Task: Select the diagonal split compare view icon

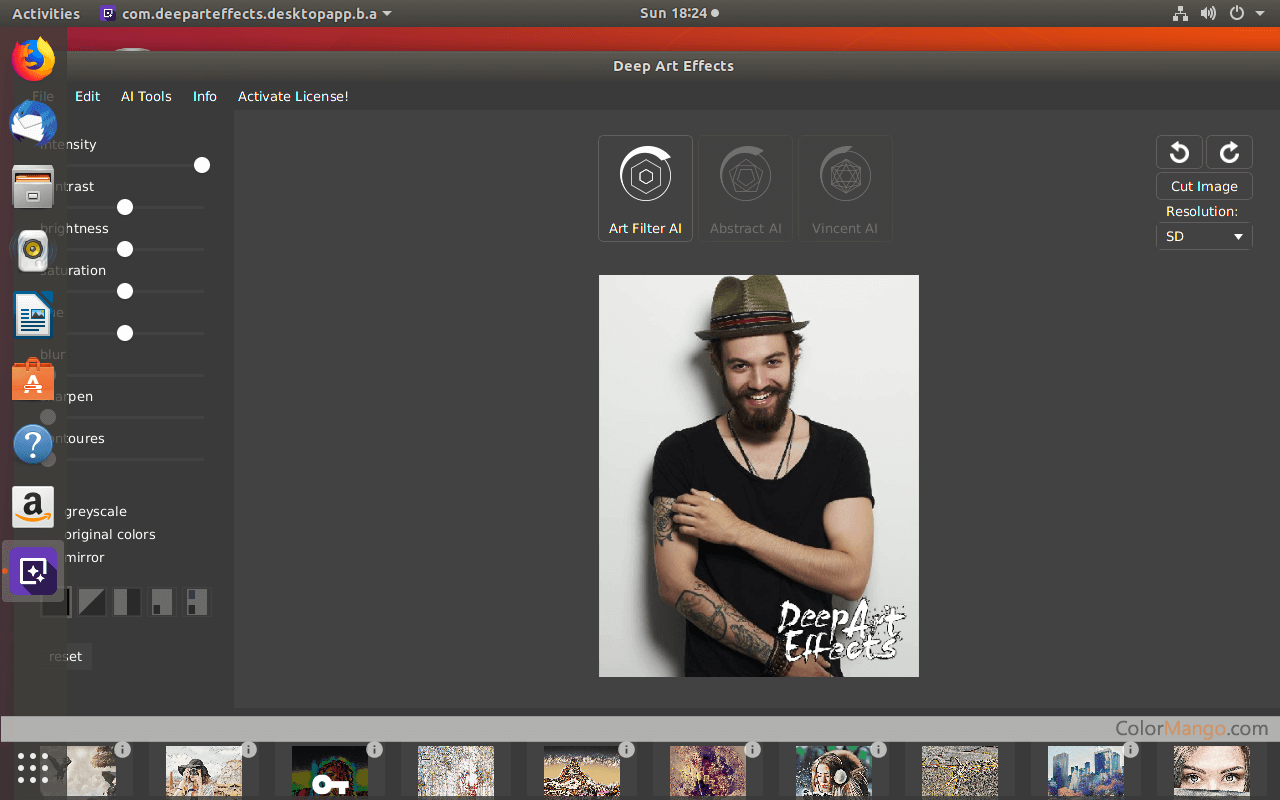Action: pos(92,602)
